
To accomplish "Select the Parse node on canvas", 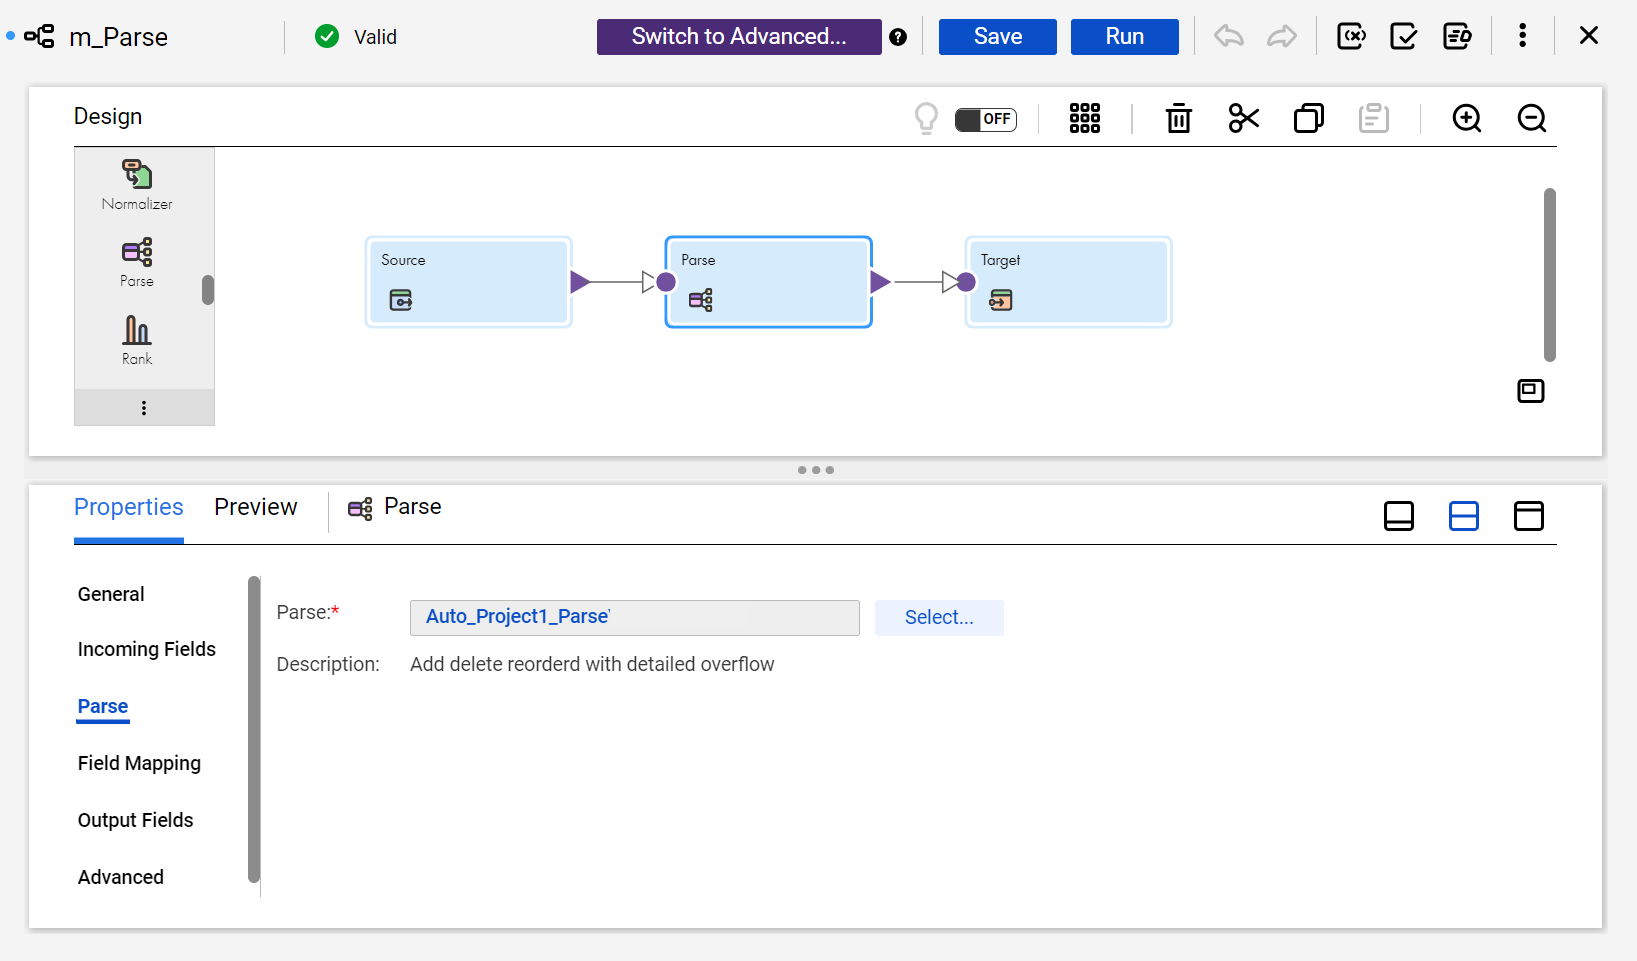I will pos(768,282).
